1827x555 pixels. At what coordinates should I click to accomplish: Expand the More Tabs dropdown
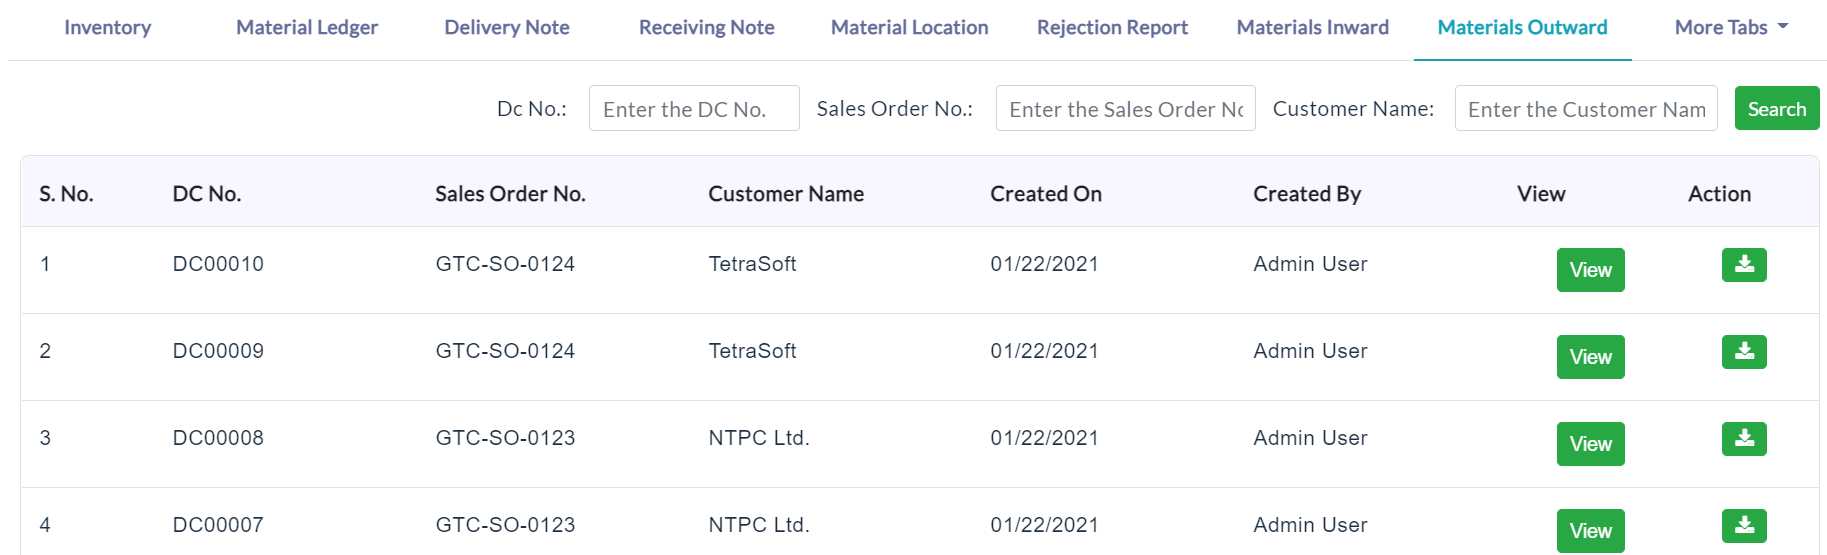(x=1731, y=28)
